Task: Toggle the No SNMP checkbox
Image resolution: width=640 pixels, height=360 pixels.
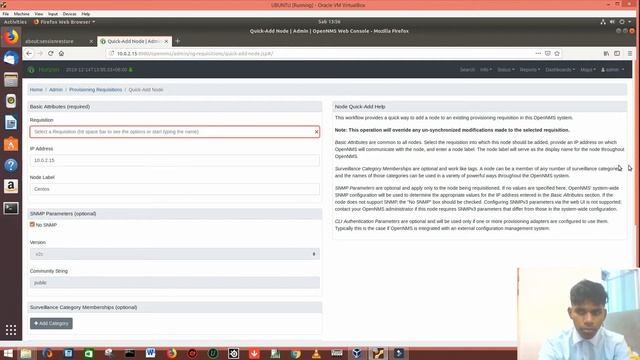Action: point(32,224)
